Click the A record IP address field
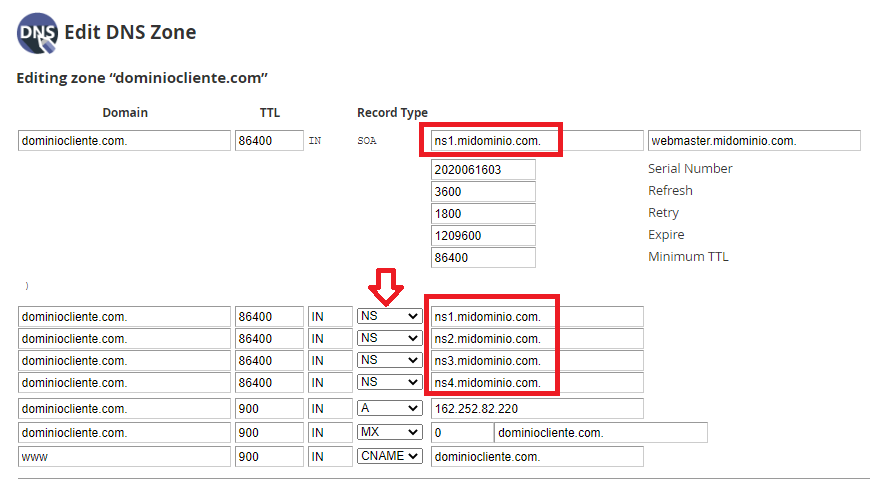 [537, 409]
